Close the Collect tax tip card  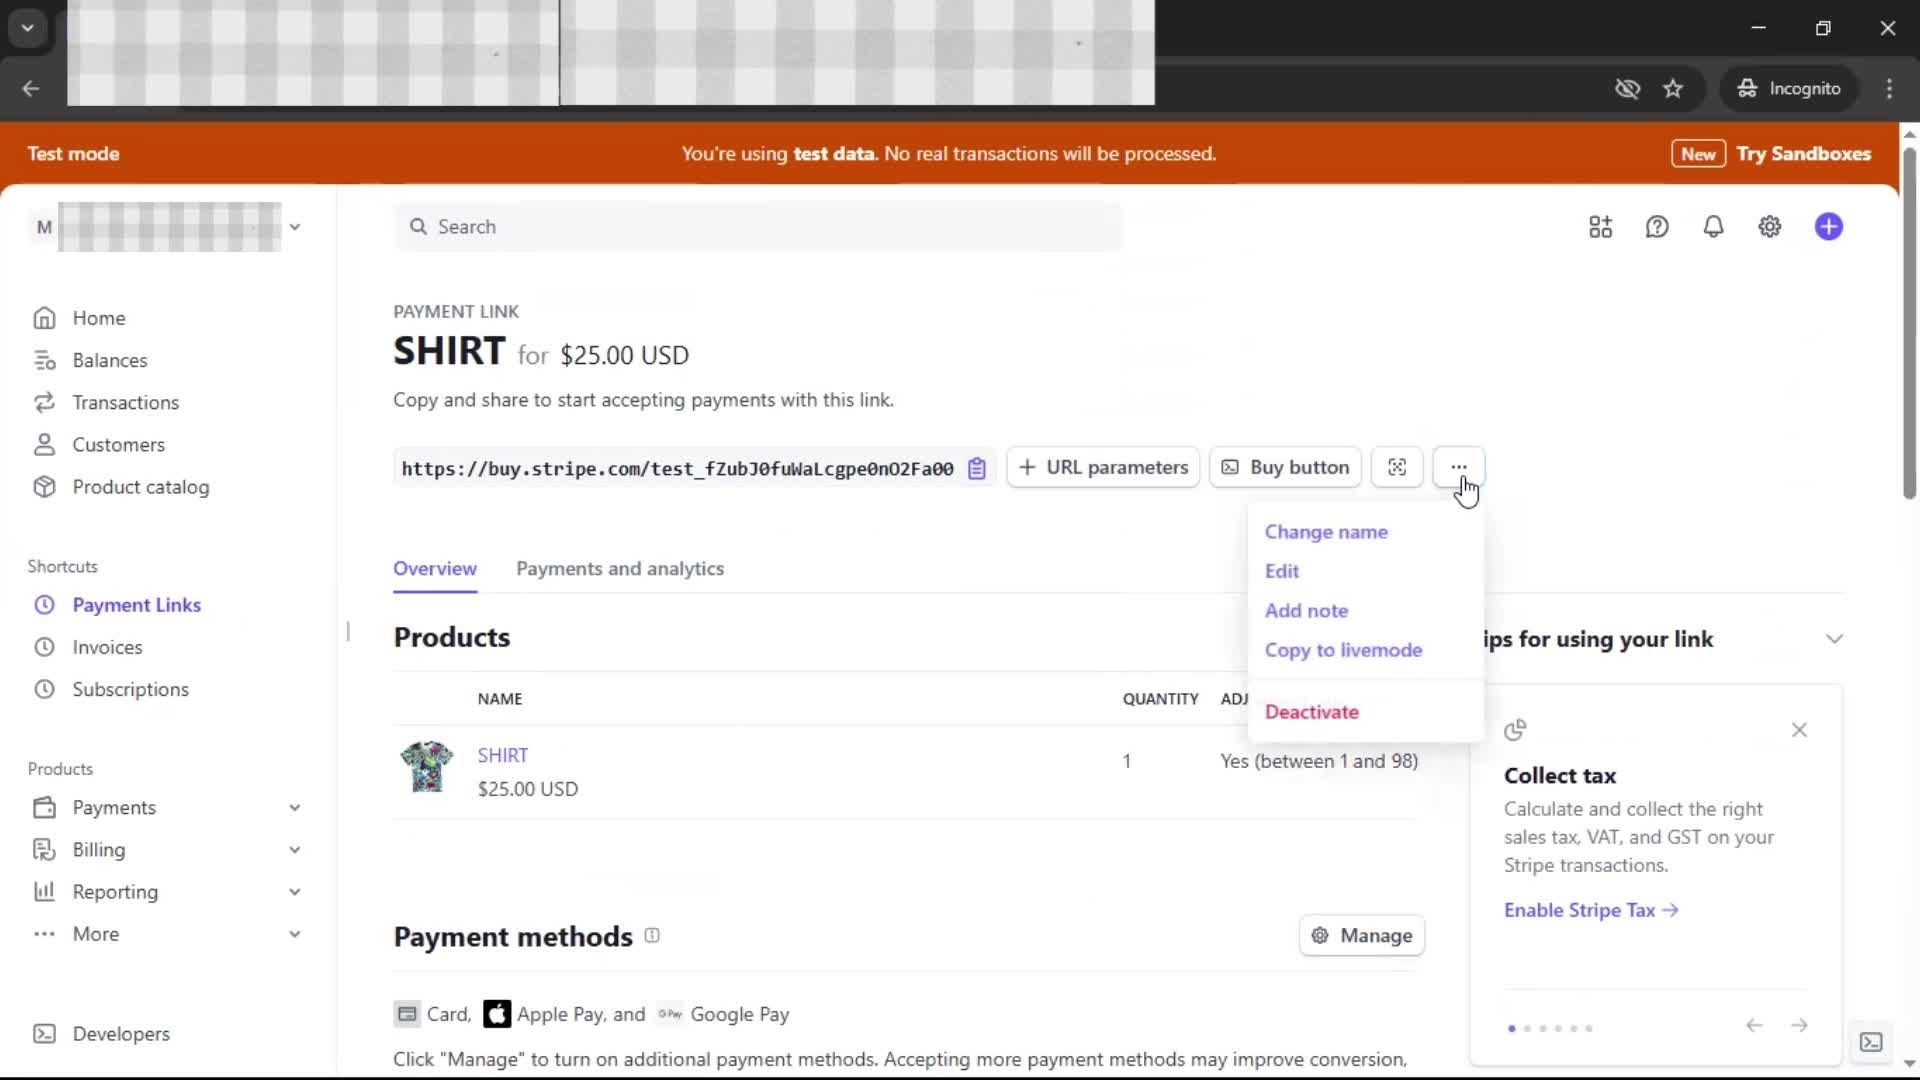(1799, 730)
